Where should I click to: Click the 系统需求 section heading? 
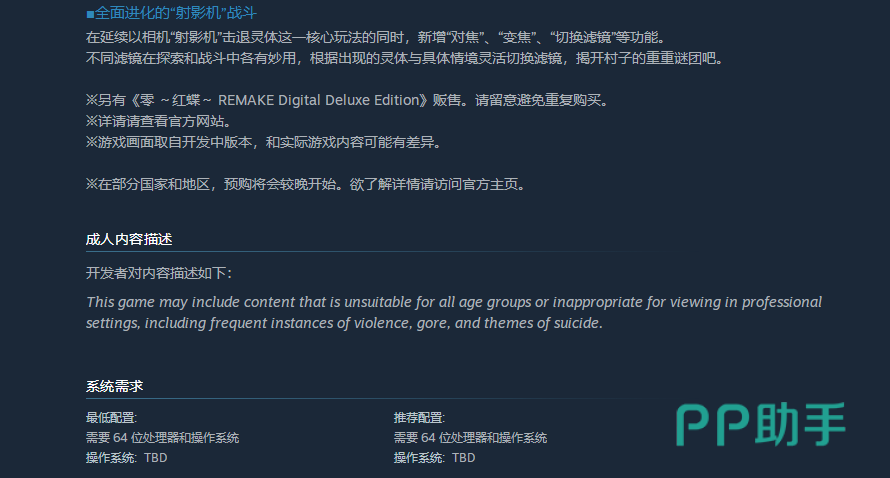click(115, 386)
